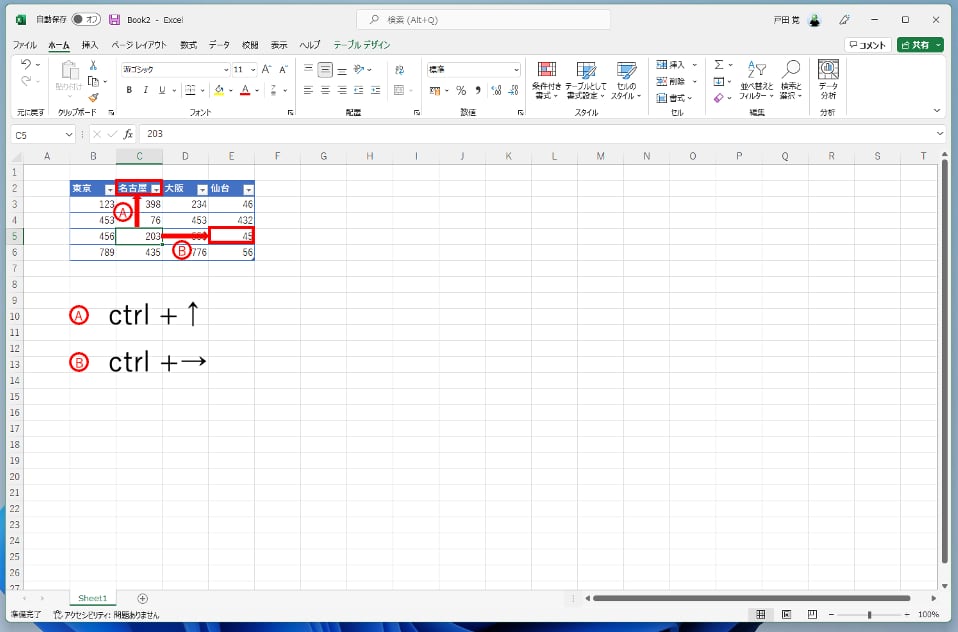Click the Undo icon

tap(26, 64)
